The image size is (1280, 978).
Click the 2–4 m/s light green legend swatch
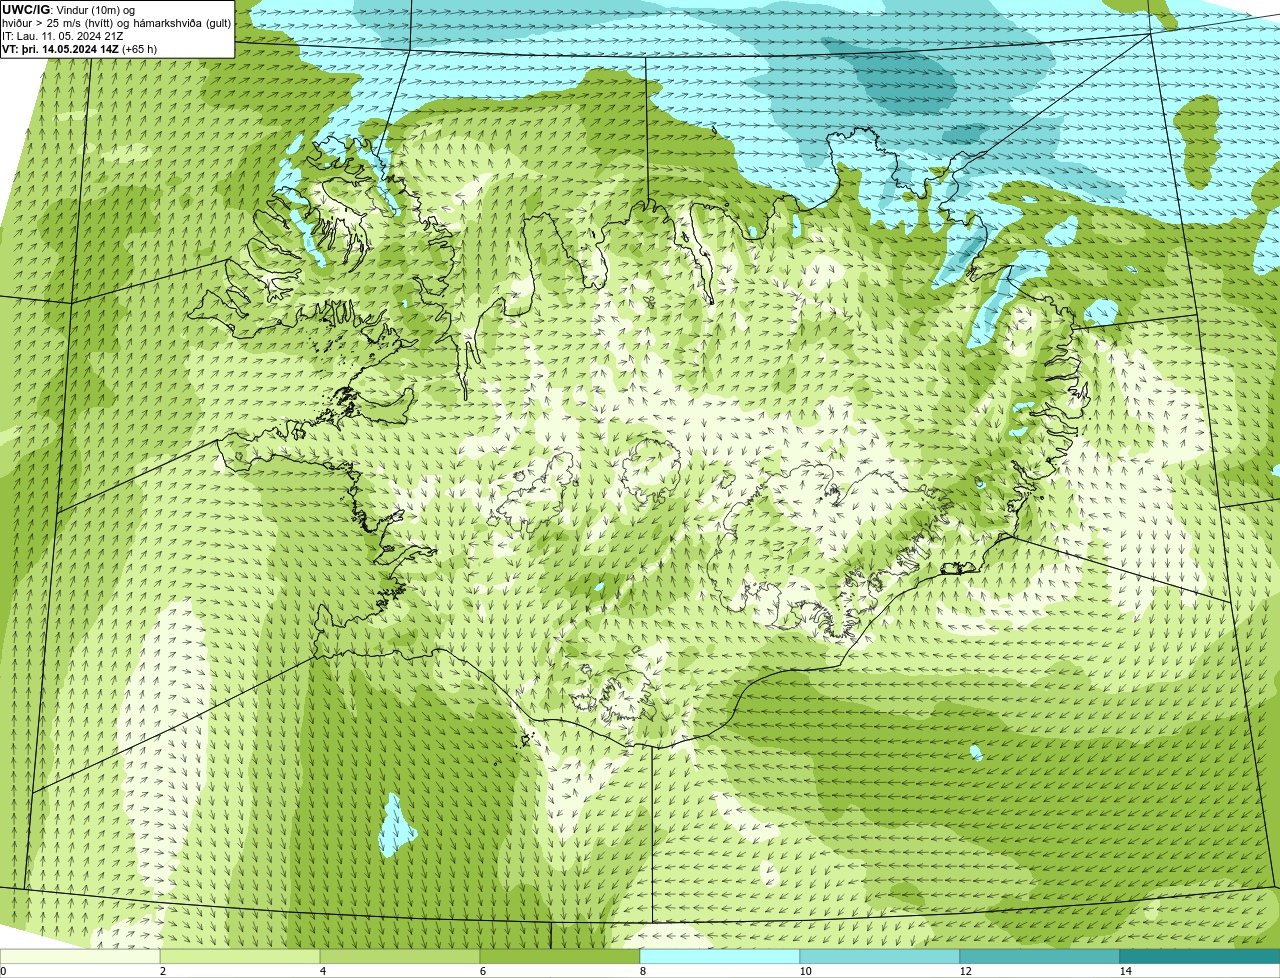[240, 956]
